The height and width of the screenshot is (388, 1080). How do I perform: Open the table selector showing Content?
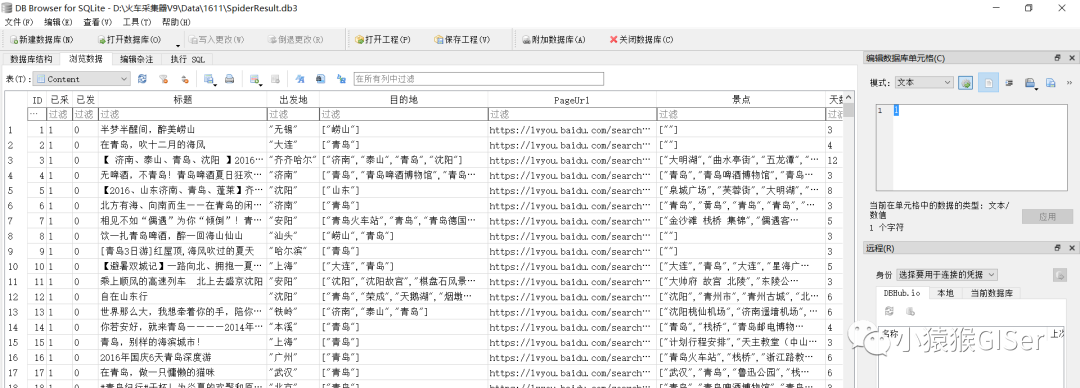tap(82, 79)
